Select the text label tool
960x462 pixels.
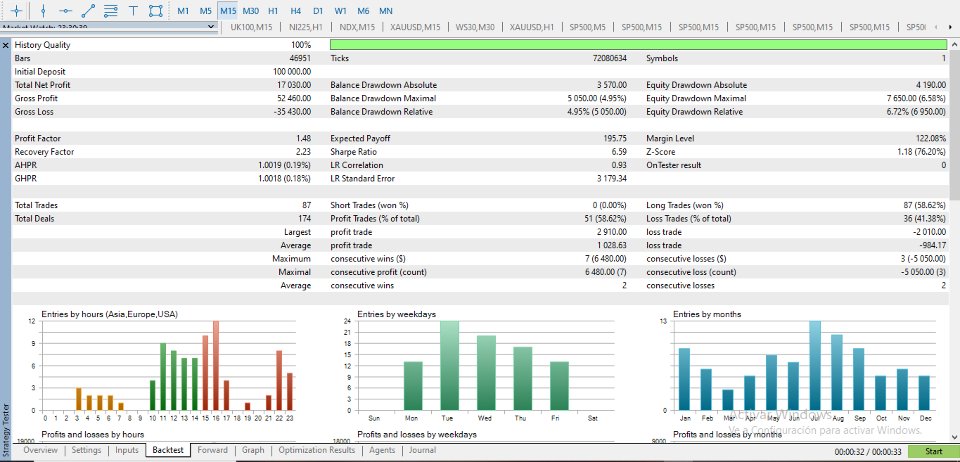pyautogui.click(x=133, y=10)
